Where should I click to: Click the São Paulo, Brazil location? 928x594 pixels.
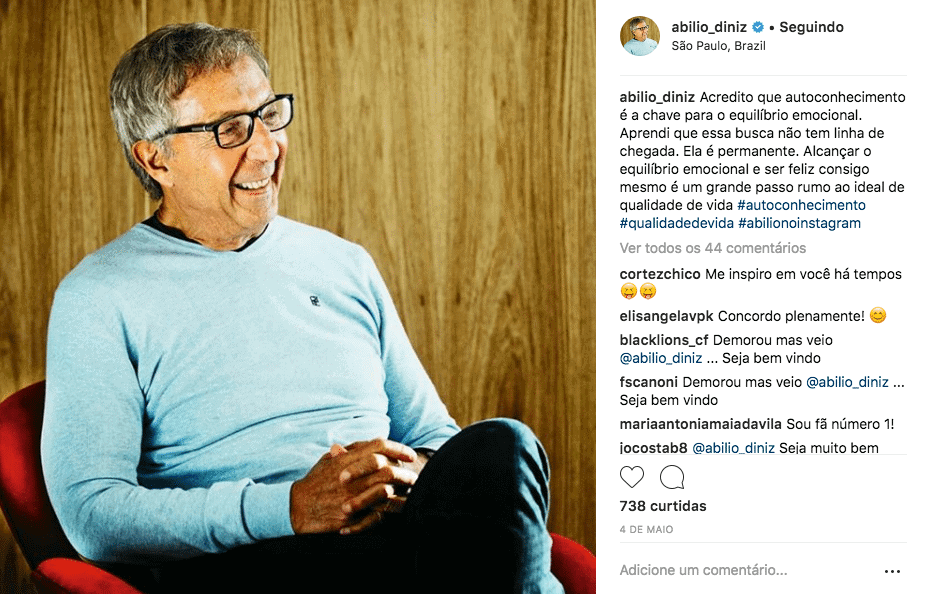coord(718,46)
